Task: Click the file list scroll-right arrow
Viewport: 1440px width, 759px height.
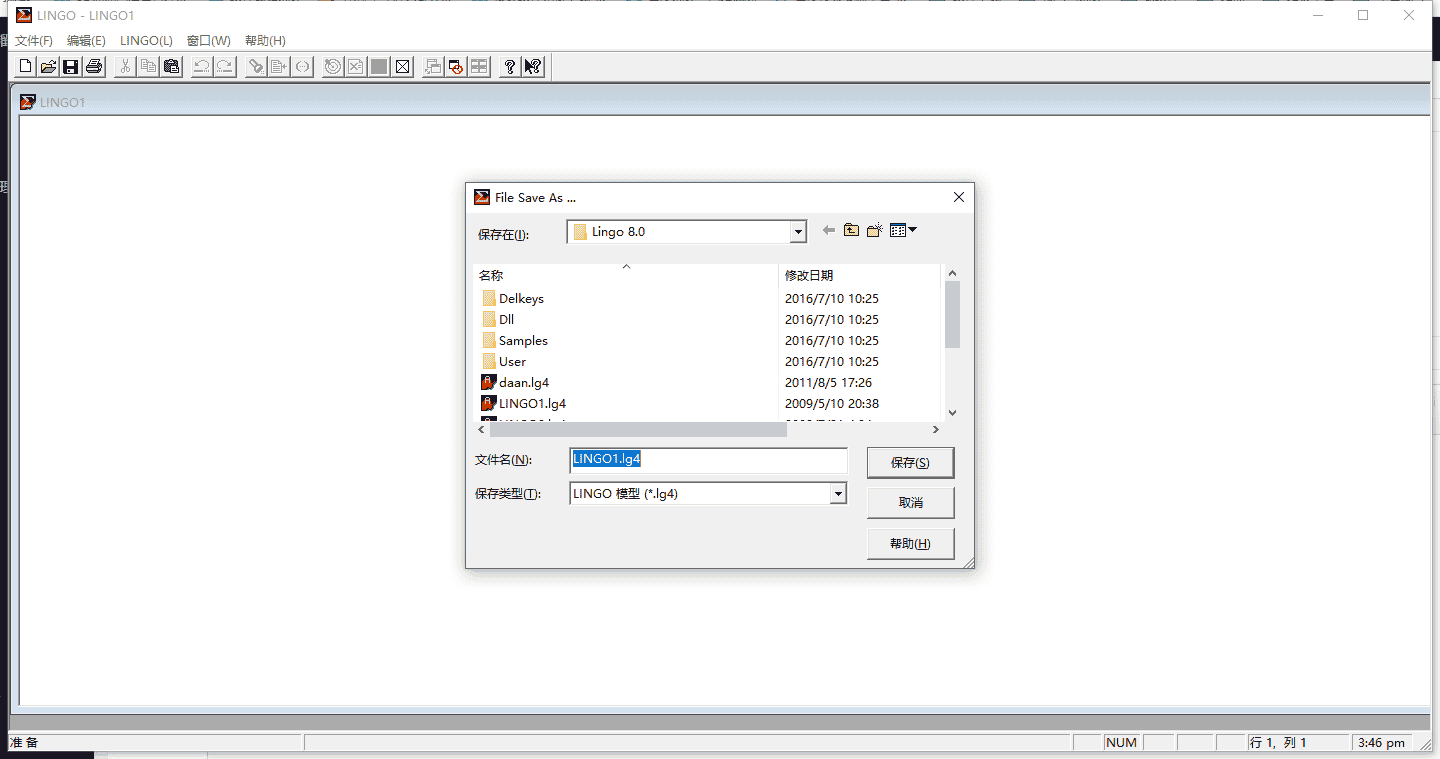Action: (935, 429)
